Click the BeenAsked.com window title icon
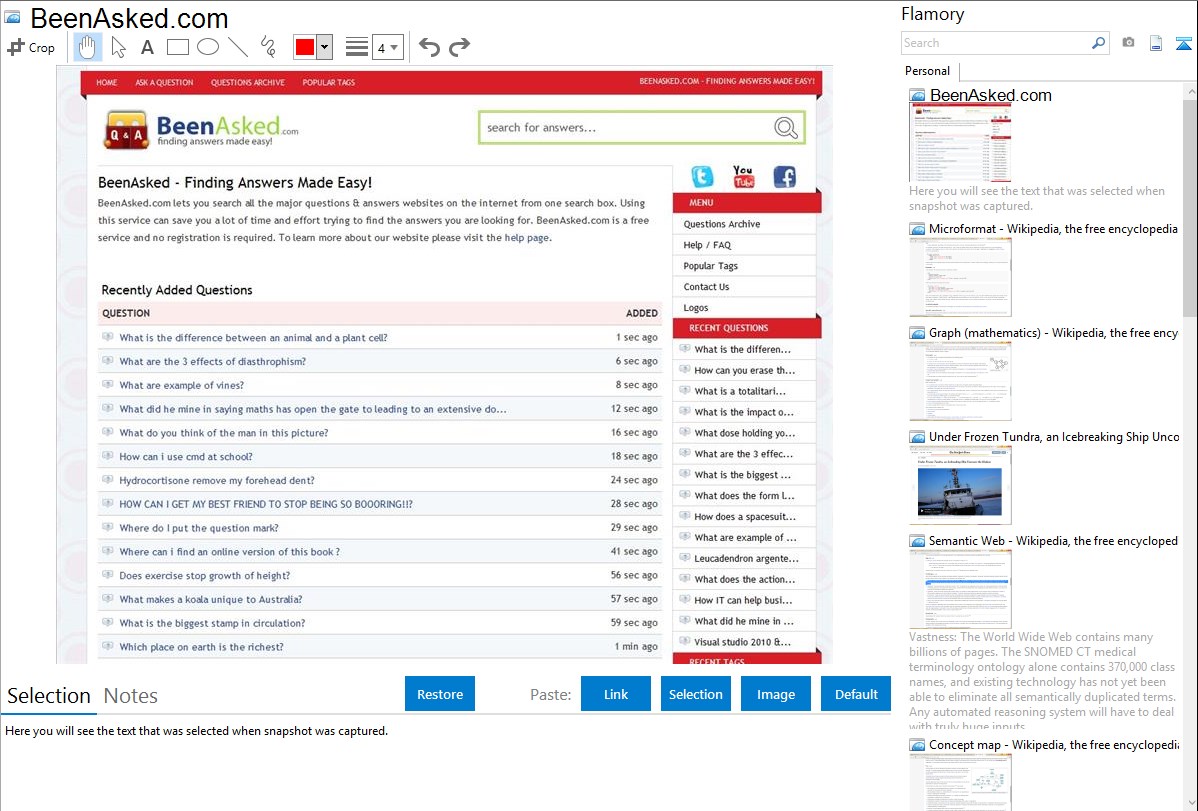 coord(12,17)
